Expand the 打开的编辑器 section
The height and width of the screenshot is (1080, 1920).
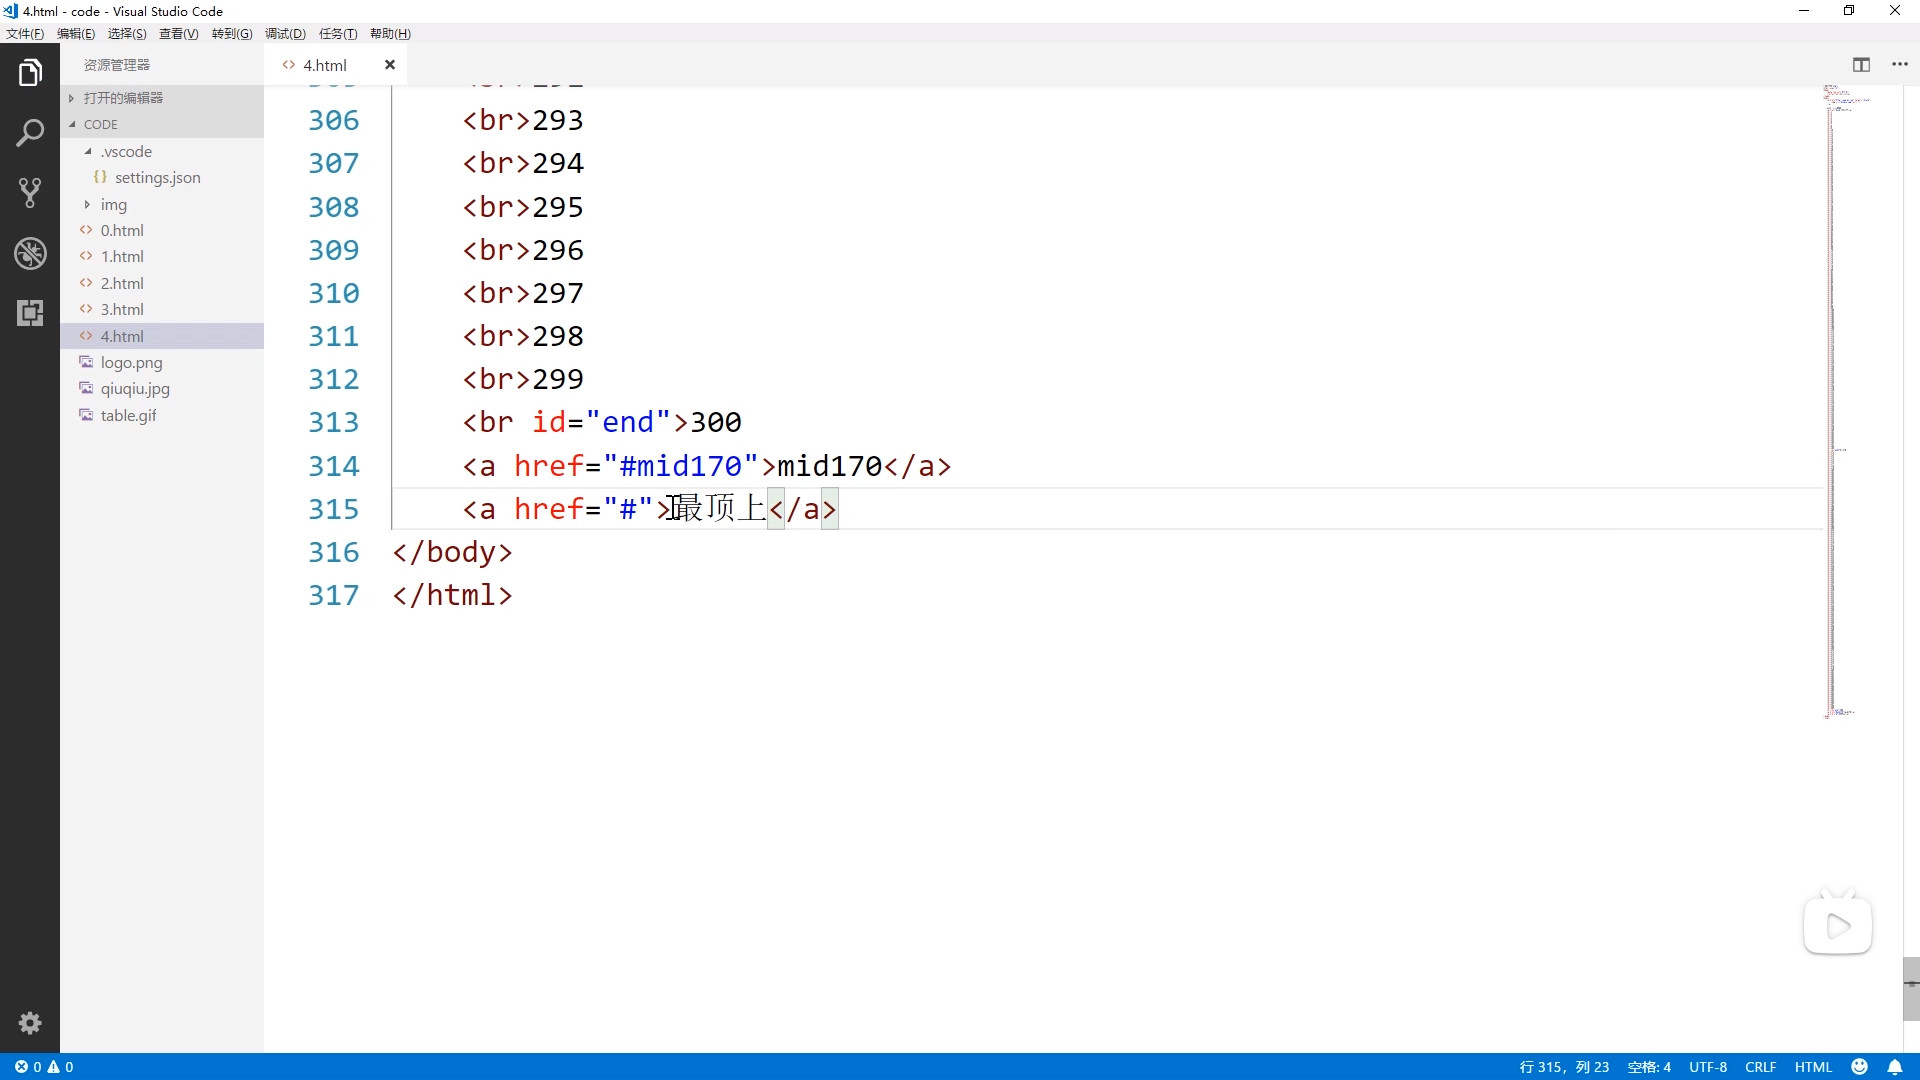(x=123, y=98)
